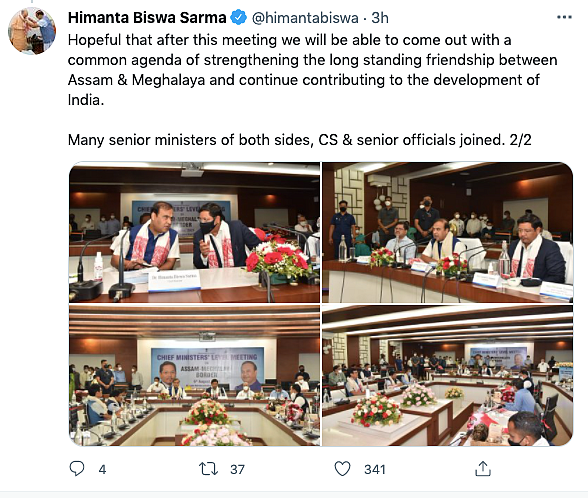Open bottom-right wide conference room photo
Screen dimensions: 588x498
point(447,375)
